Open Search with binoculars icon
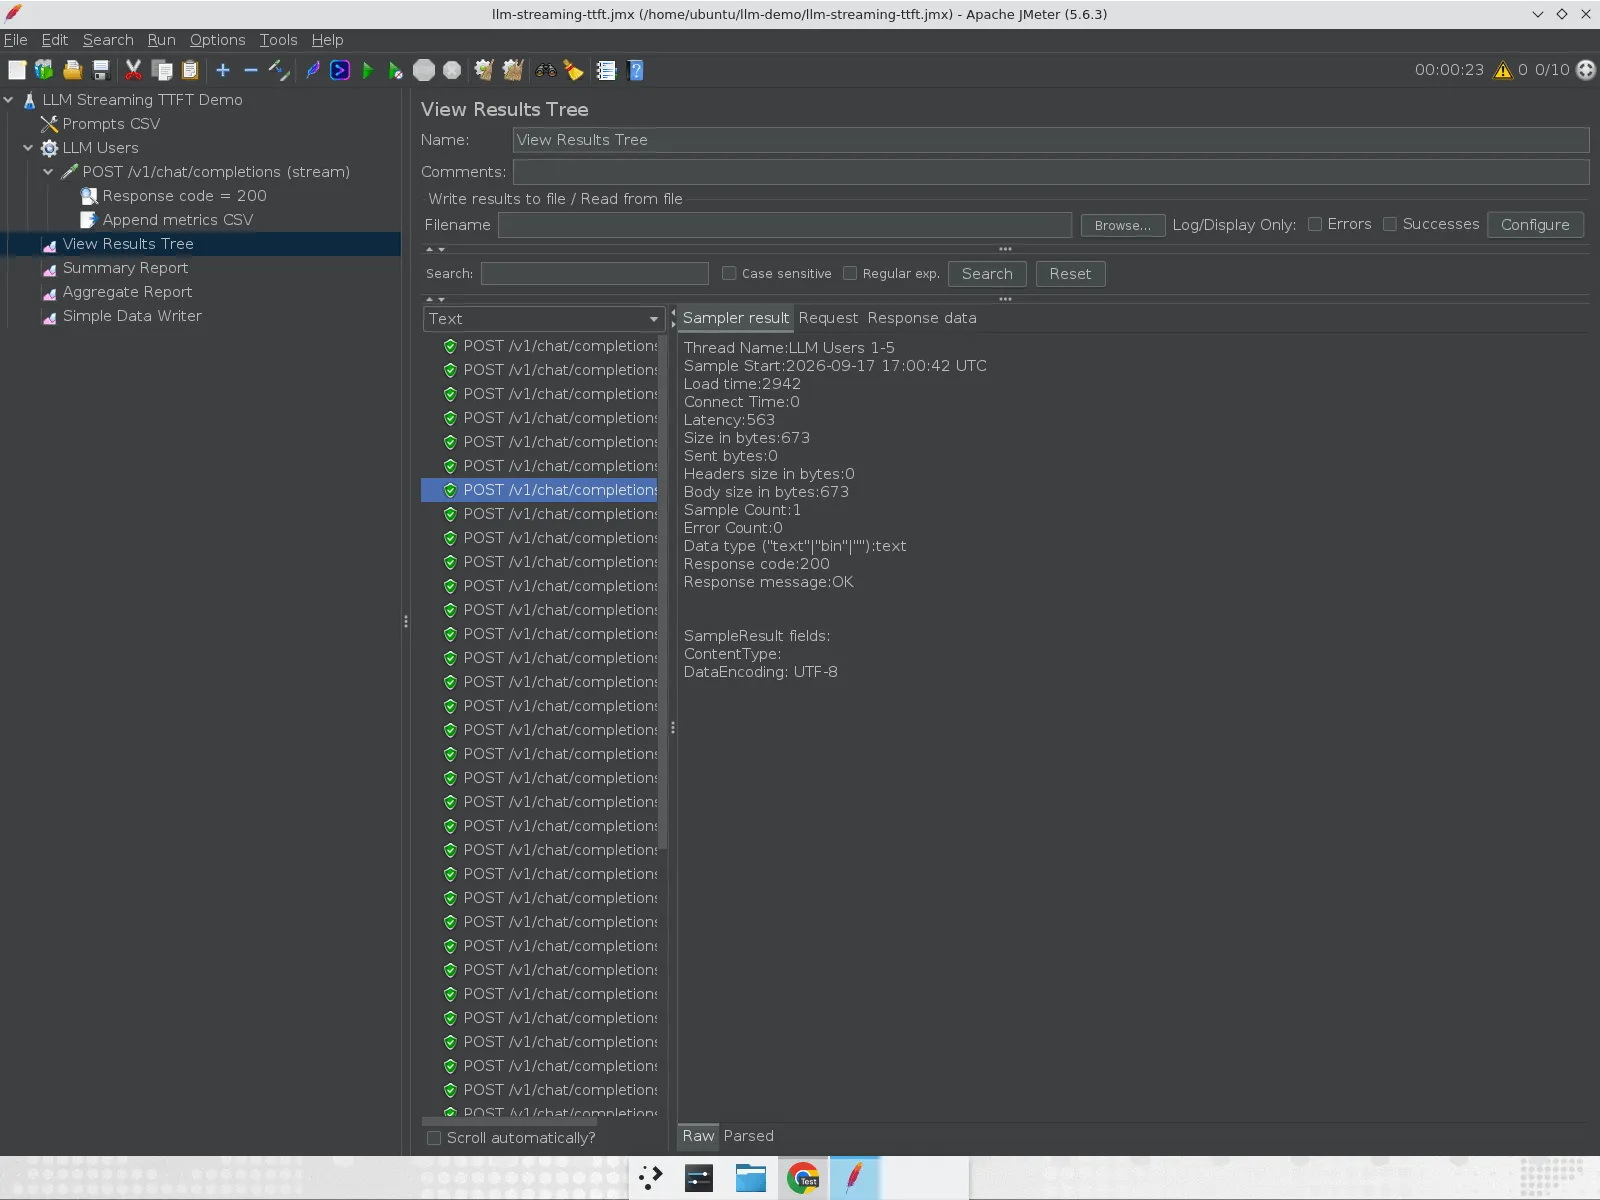Screen dimensions: 1600x1200 point(545,70)
